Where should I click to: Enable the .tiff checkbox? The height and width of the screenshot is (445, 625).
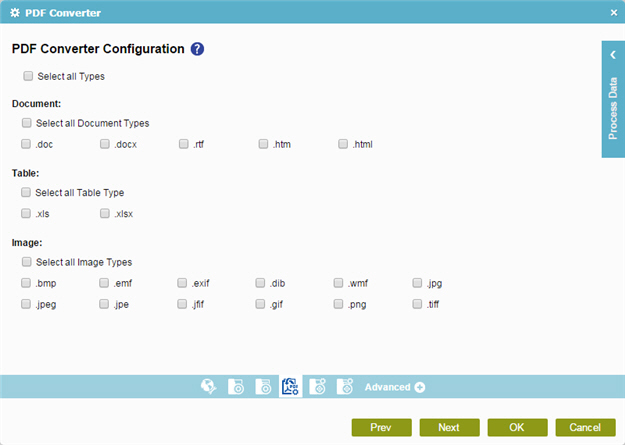[x=417, y=304]
